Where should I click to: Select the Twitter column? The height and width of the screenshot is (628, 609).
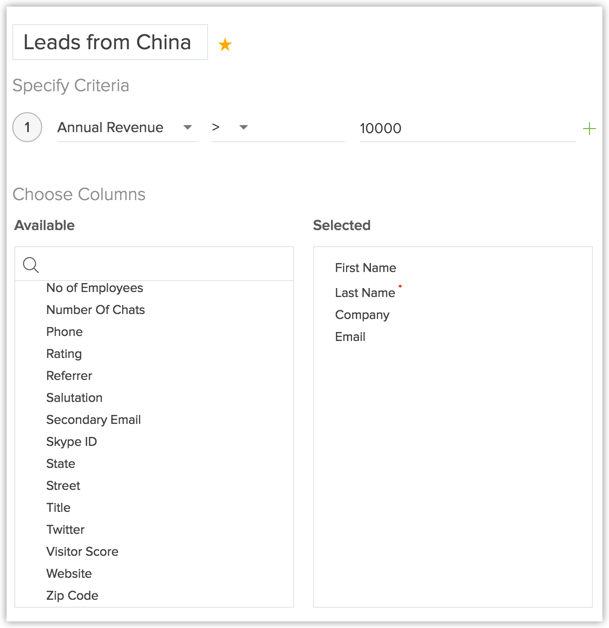point(65,530)
